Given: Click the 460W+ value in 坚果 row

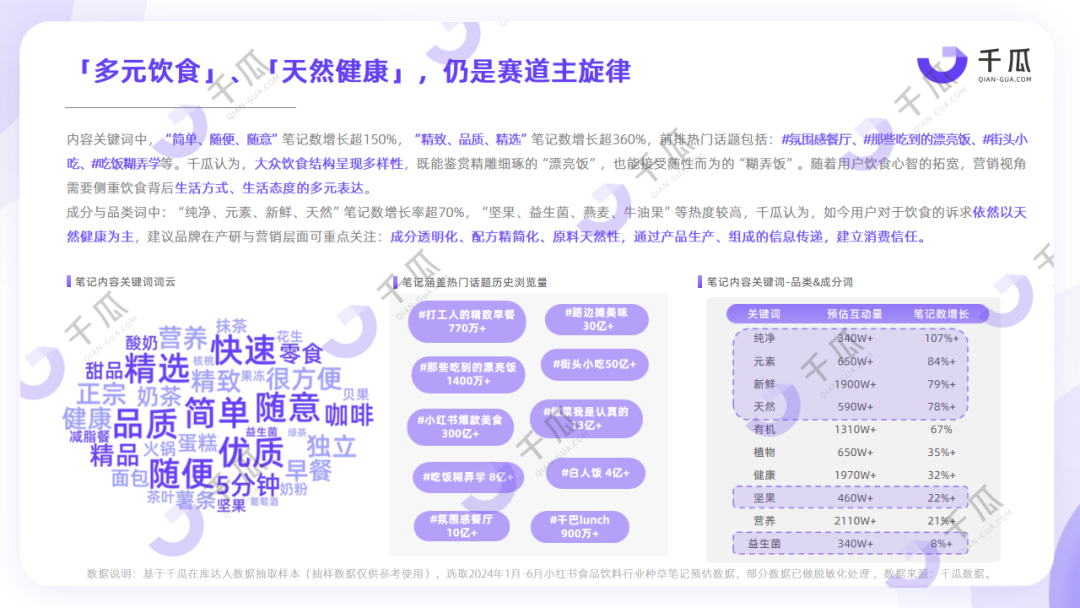Looking at the screenshot, I should click(x=855, y=498).
